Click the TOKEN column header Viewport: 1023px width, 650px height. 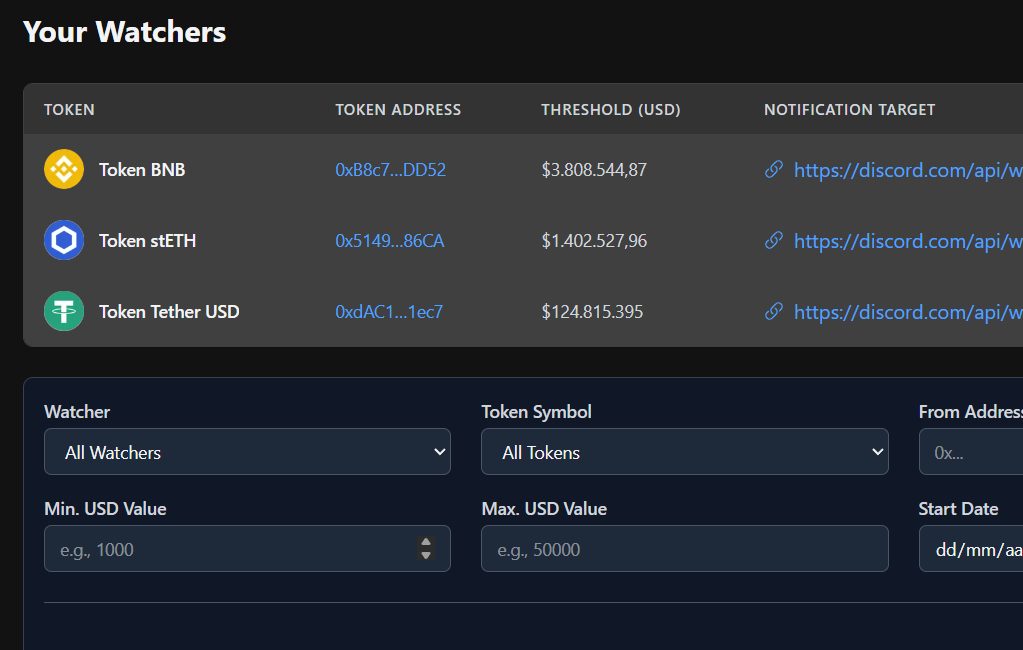[69, 109]
